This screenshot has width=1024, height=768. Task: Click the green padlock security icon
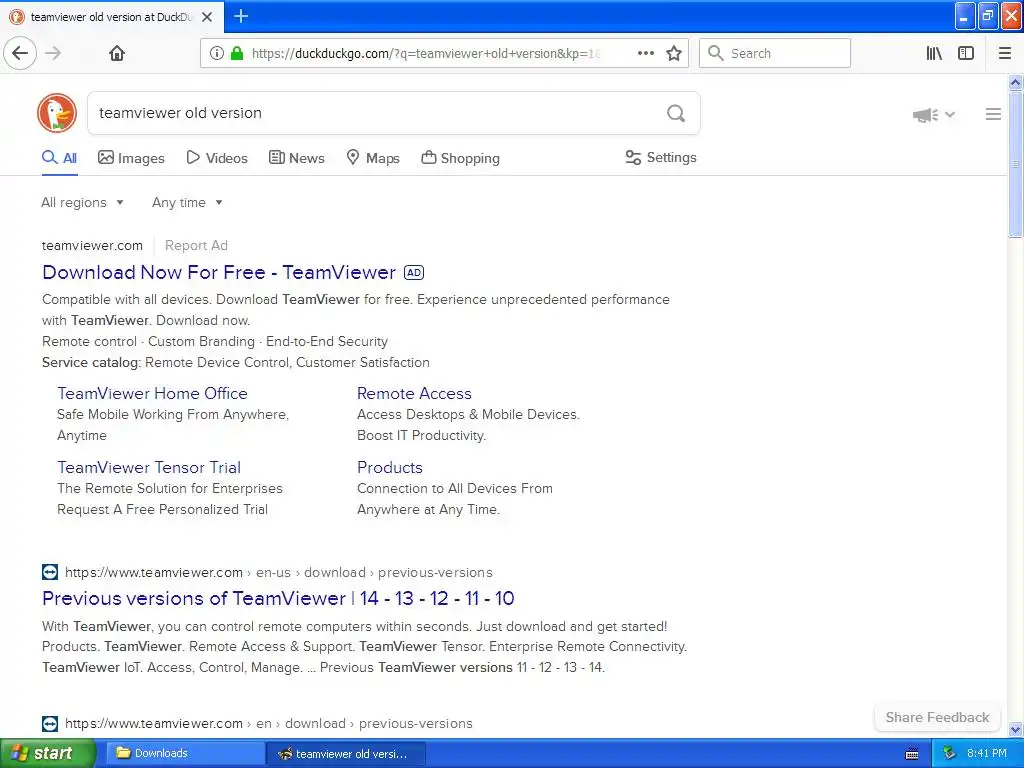[x=237, y=53]
